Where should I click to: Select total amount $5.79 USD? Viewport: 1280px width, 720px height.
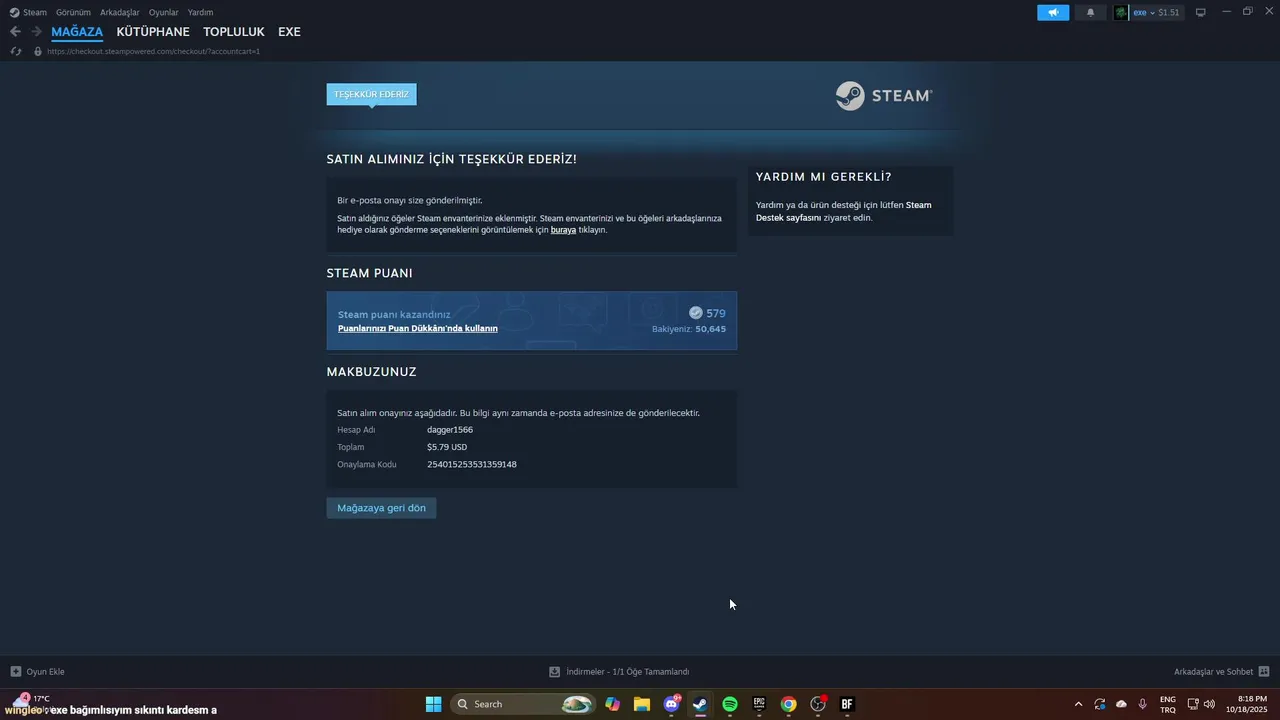(x=447, y=447)
